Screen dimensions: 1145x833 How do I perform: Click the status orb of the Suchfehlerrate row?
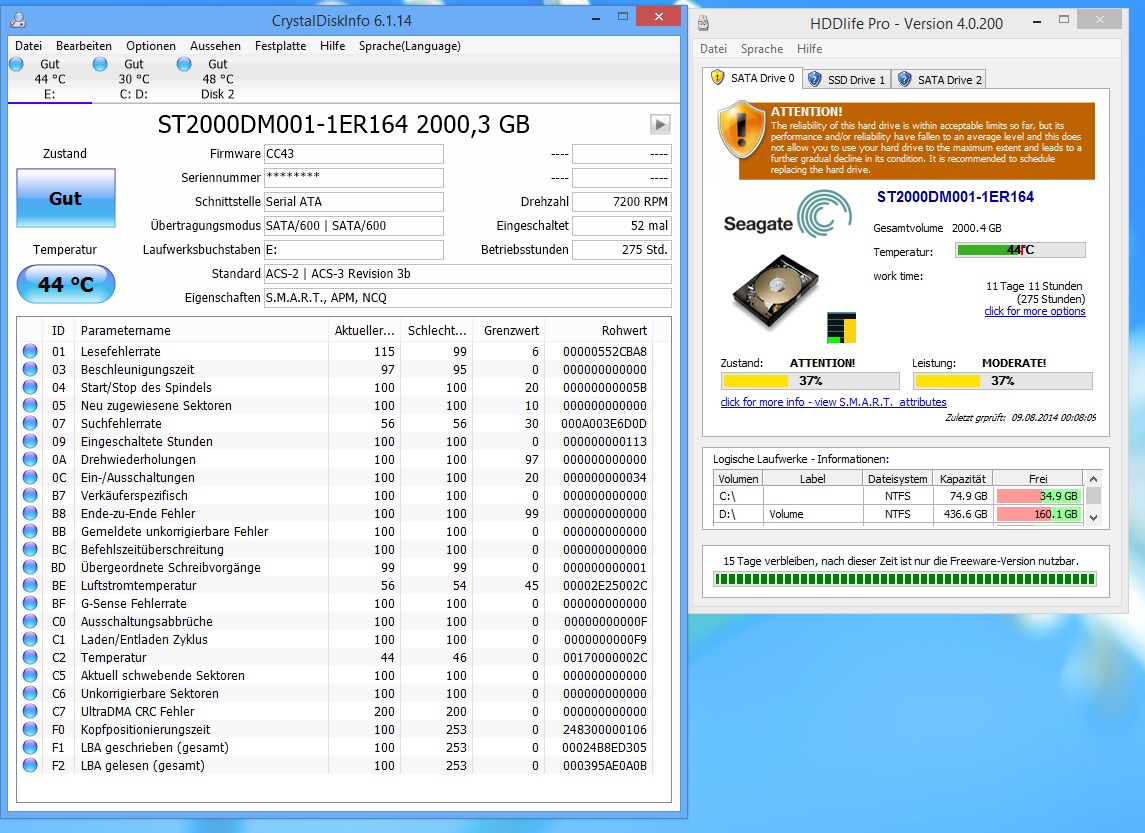click(30, 423)
